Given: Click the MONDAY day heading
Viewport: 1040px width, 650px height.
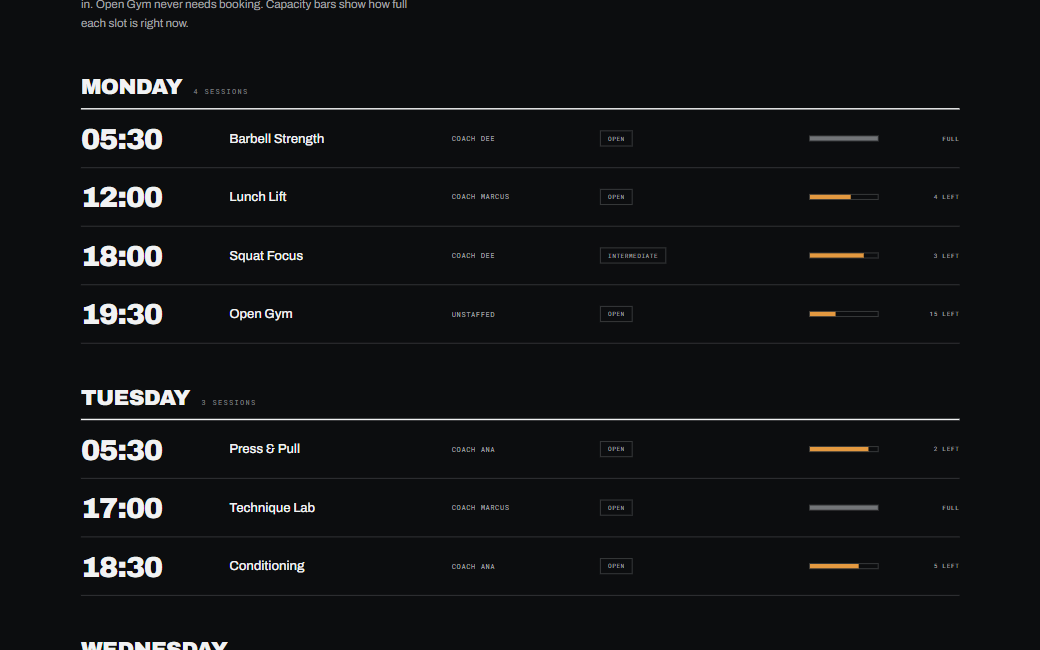Looking at the screenshot, I should coord(131,87).
